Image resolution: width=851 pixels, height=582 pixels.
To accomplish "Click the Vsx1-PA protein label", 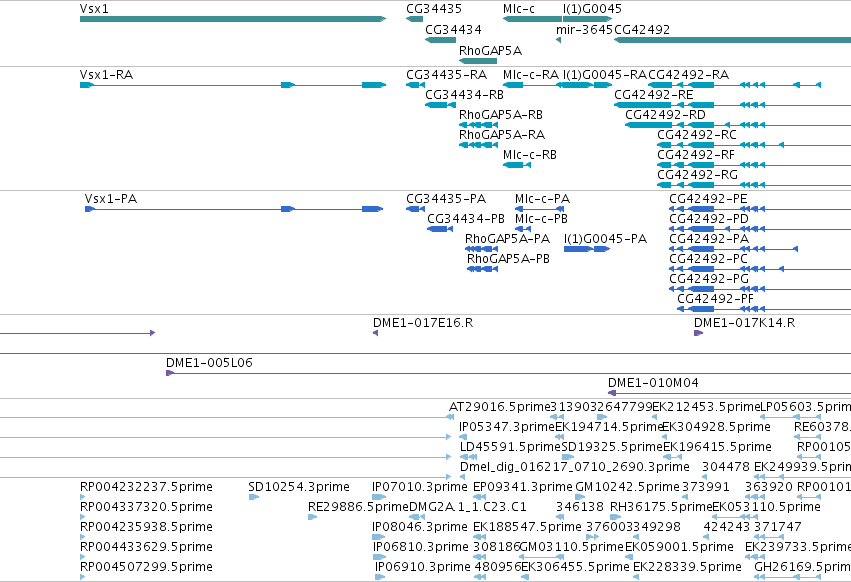I will point(111,199).
